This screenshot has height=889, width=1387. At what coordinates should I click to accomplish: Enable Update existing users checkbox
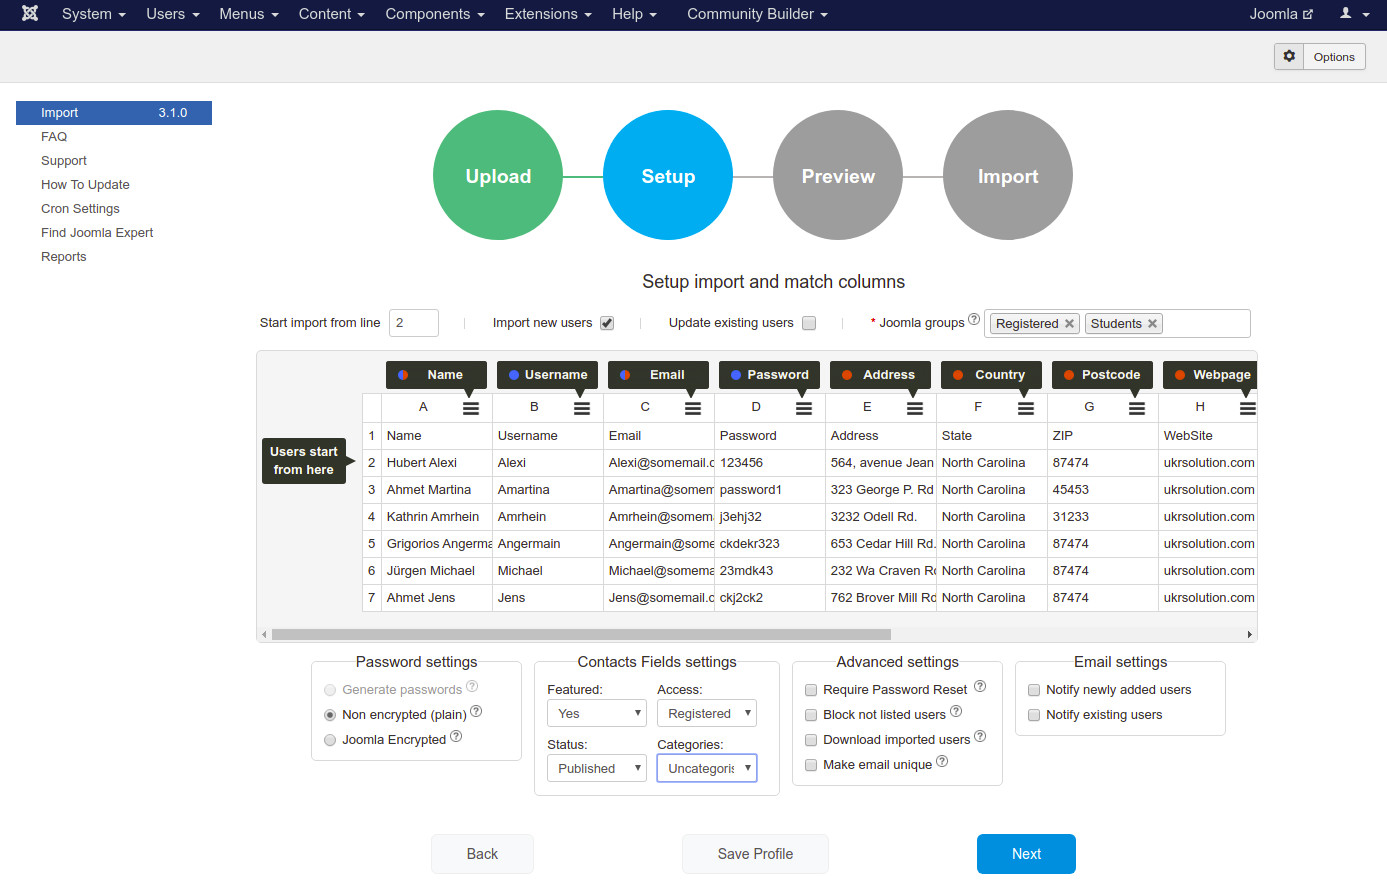tap(809, 323)
